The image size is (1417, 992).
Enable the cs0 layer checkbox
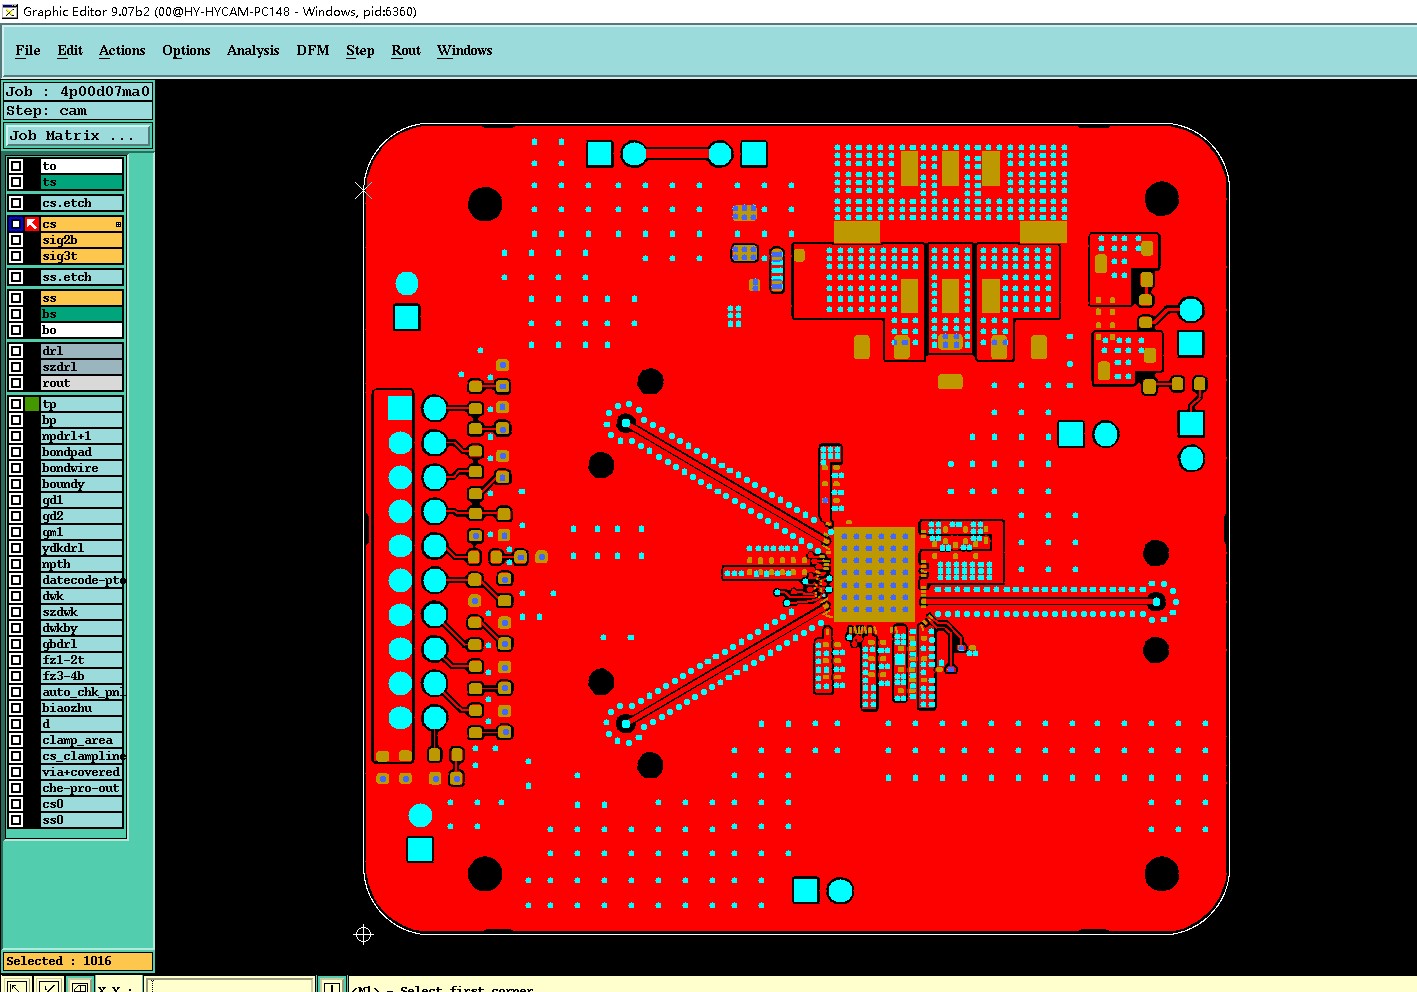(x=16, y=804)
